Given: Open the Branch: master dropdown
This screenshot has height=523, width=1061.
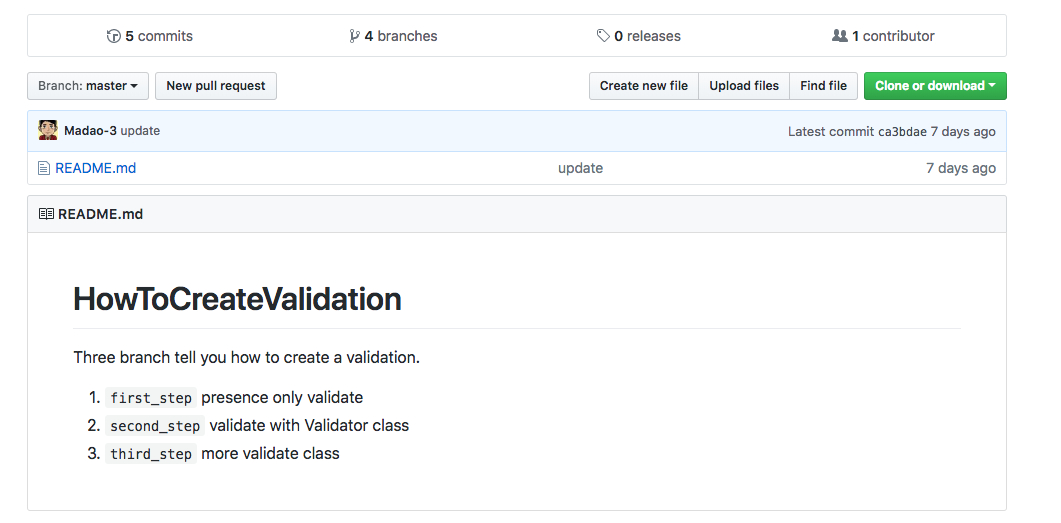Looking at the screenshot, I should pyautogui.click(x=88, y=86).
